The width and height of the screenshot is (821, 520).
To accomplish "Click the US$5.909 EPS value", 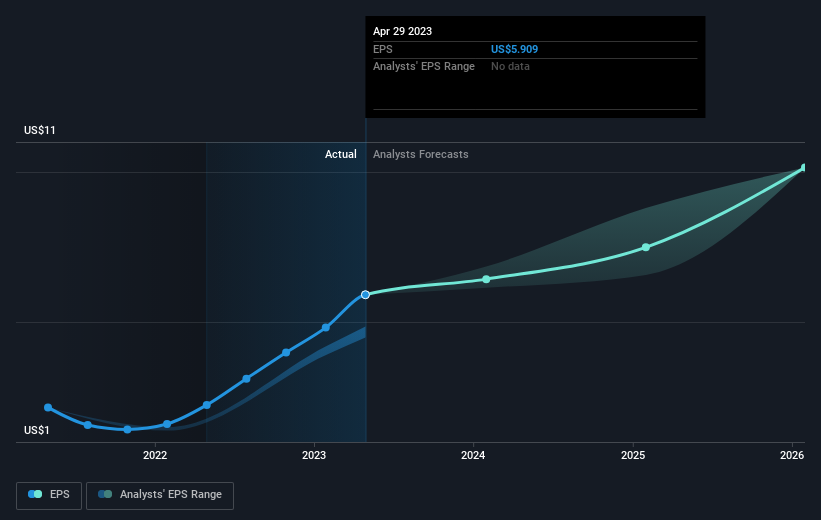I will coord(514,49).
